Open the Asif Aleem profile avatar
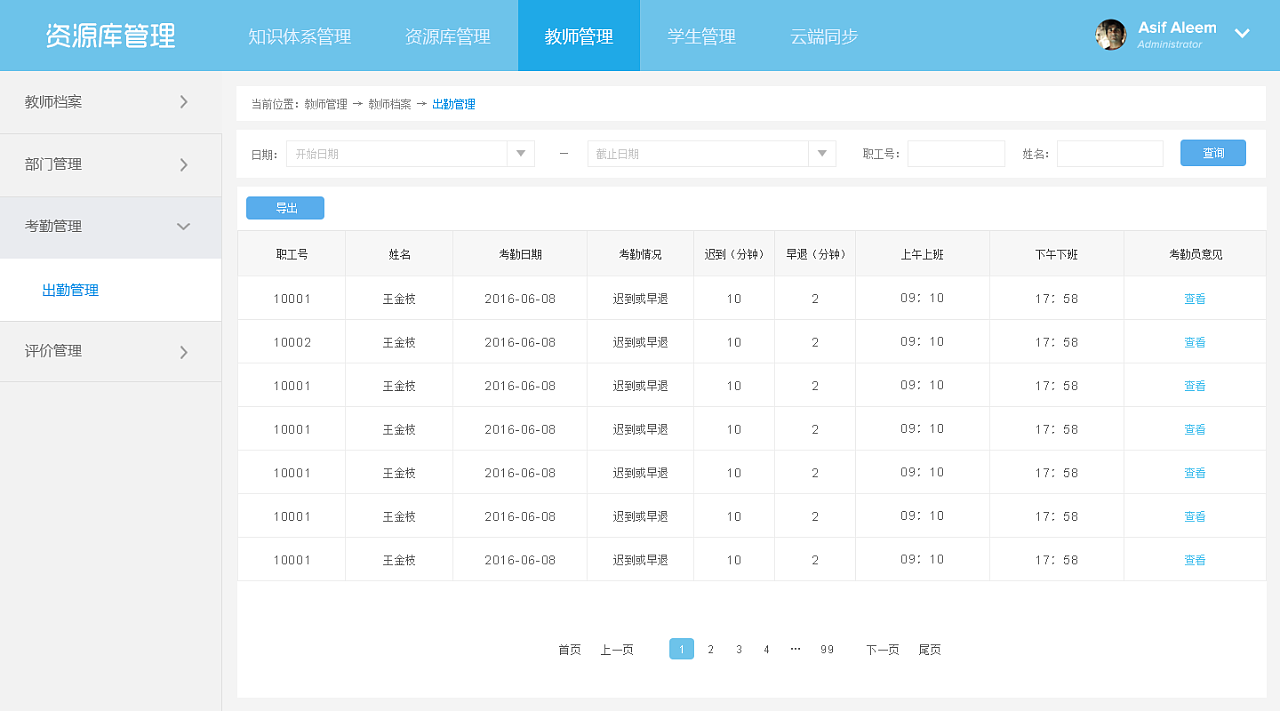1280x711 pixels. [1110, 34]
